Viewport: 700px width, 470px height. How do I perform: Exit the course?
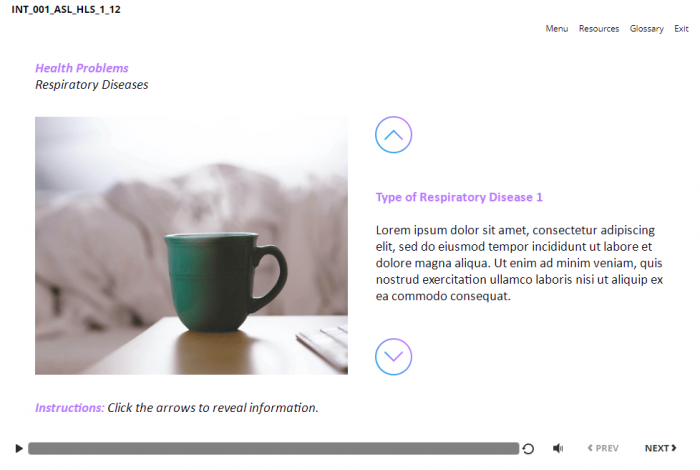pyautogui.click(x=681, y=29)
